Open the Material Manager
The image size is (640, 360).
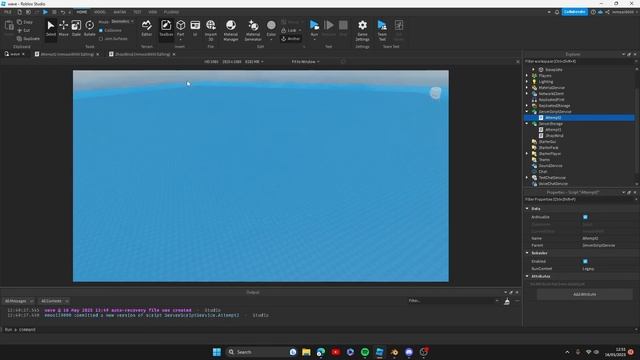(x=231, y=30)
